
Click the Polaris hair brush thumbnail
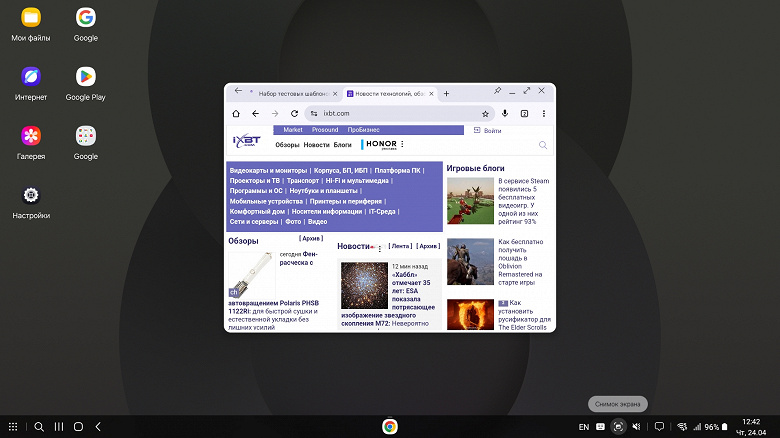[x=252, y=275]
